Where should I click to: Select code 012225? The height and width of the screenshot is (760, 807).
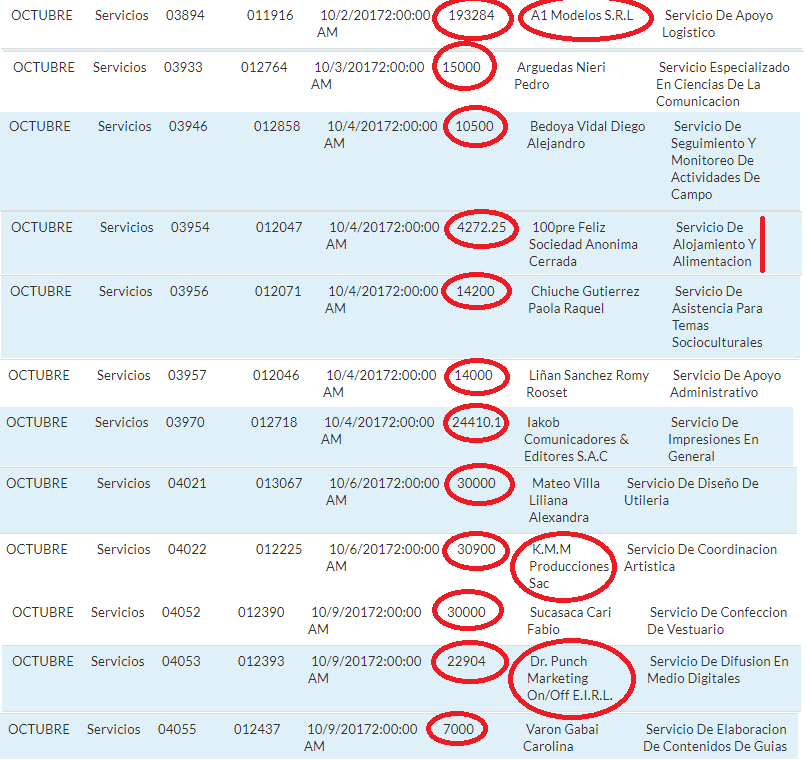[x=279, y=550]
